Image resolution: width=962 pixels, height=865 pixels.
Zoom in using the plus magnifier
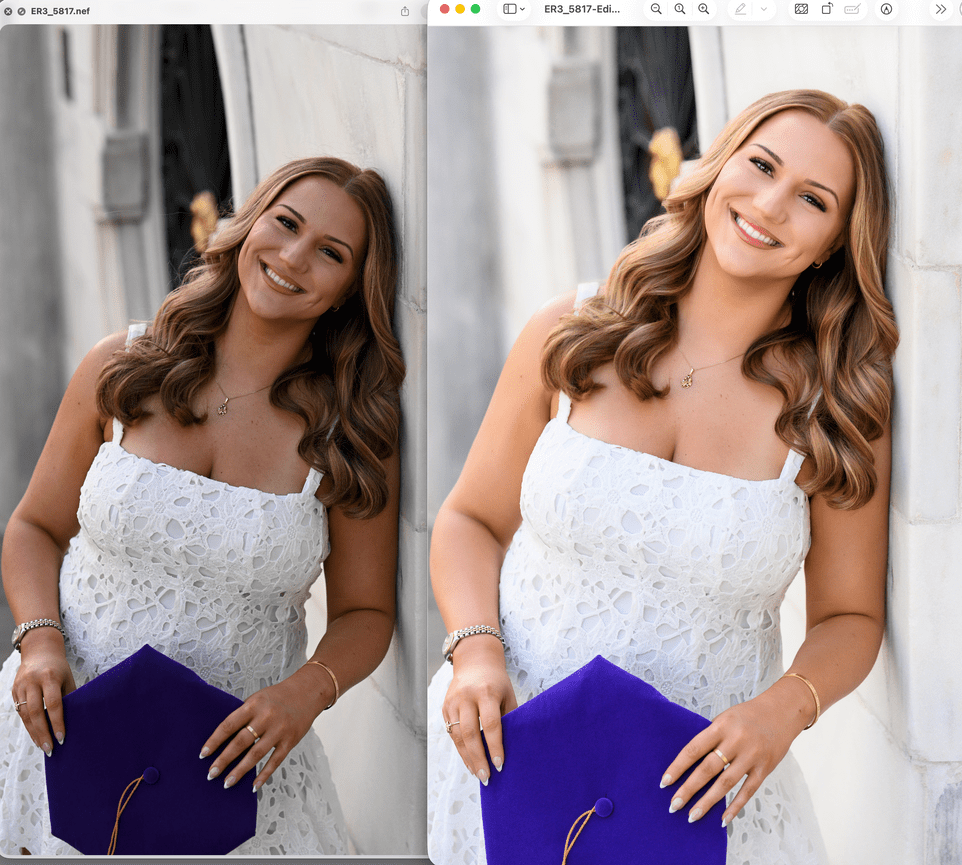click(x=704, y=9)
